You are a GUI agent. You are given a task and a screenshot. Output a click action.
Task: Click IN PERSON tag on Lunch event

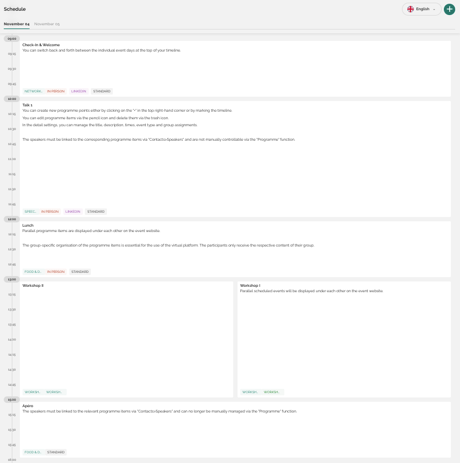[56, 272]
